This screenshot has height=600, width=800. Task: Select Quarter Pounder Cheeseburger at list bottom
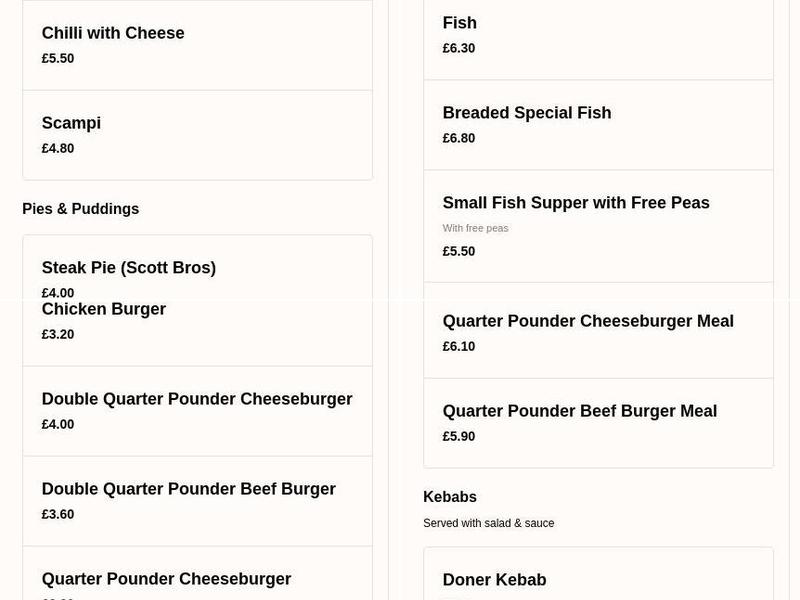coord(166,579)
